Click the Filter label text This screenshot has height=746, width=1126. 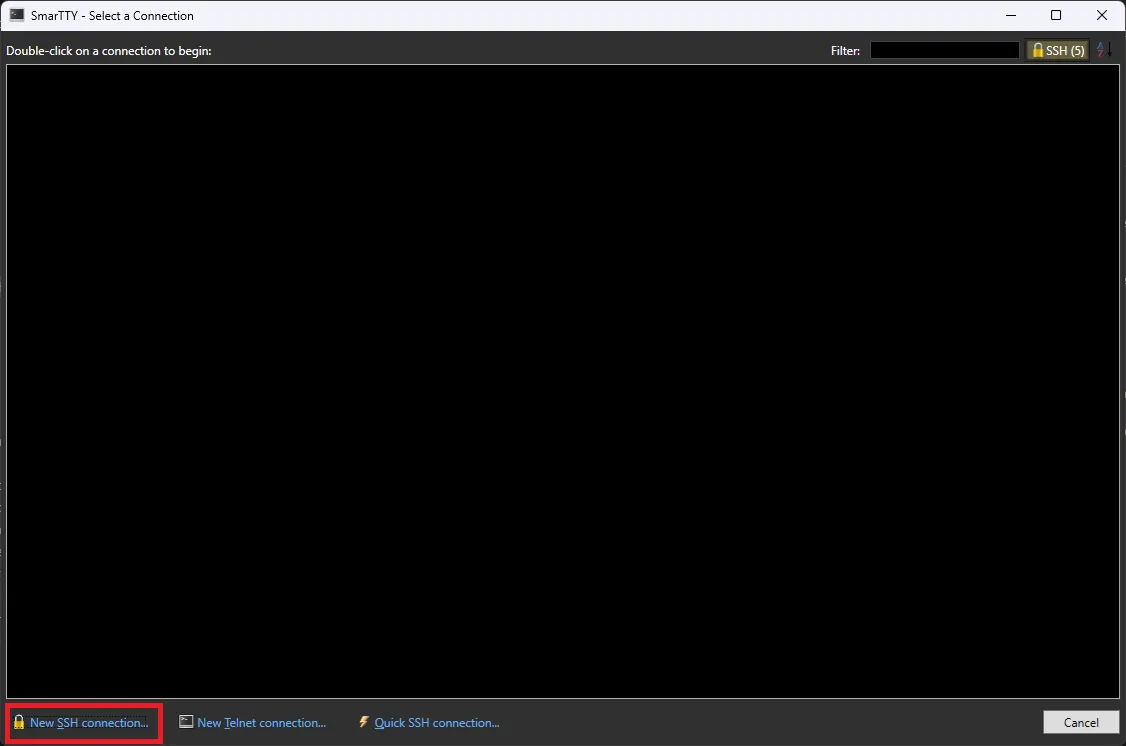(x=845, y=49)
